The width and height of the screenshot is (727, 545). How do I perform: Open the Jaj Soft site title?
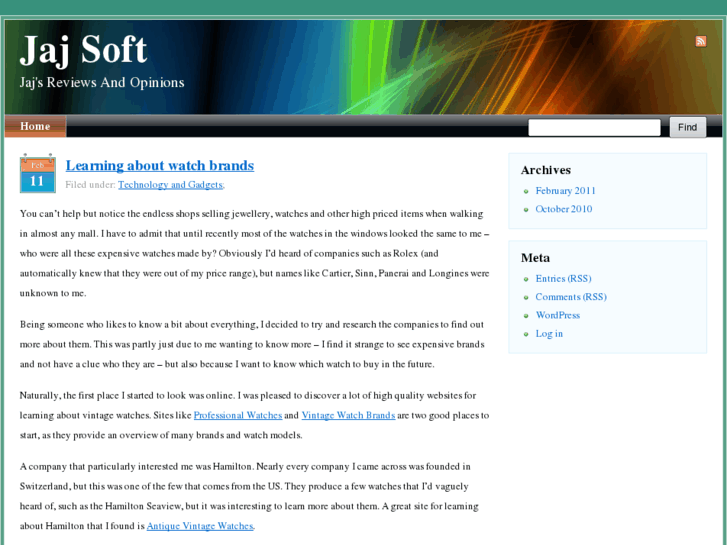[83, 50]
